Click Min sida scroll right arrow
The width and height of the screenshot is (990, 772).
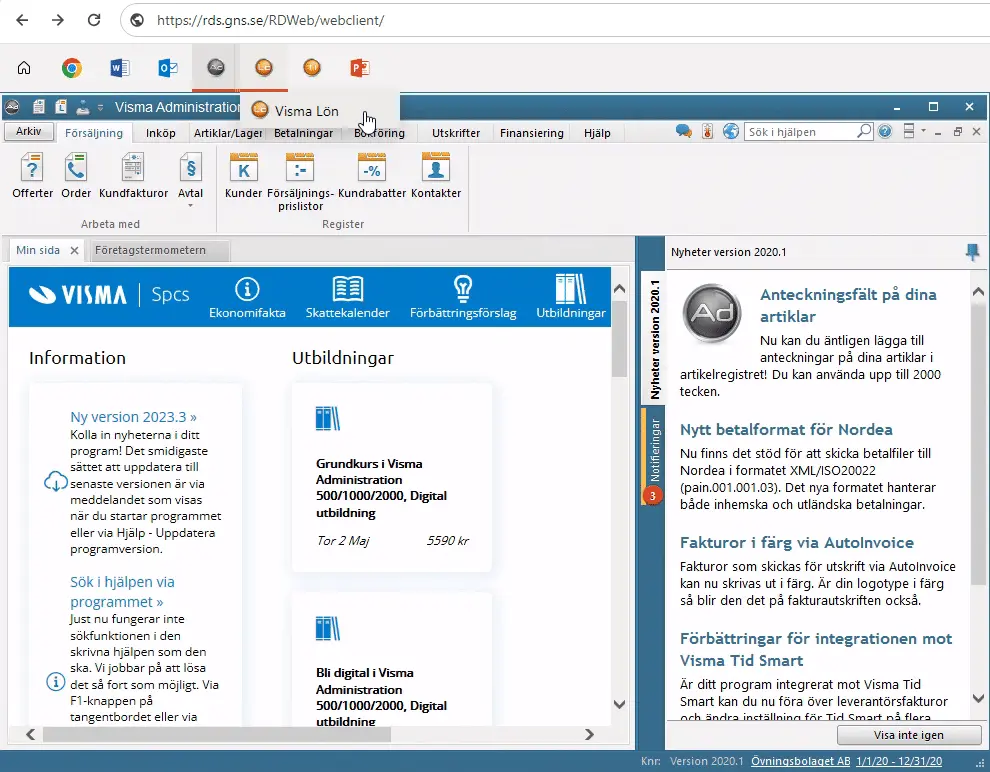(589, 734)
